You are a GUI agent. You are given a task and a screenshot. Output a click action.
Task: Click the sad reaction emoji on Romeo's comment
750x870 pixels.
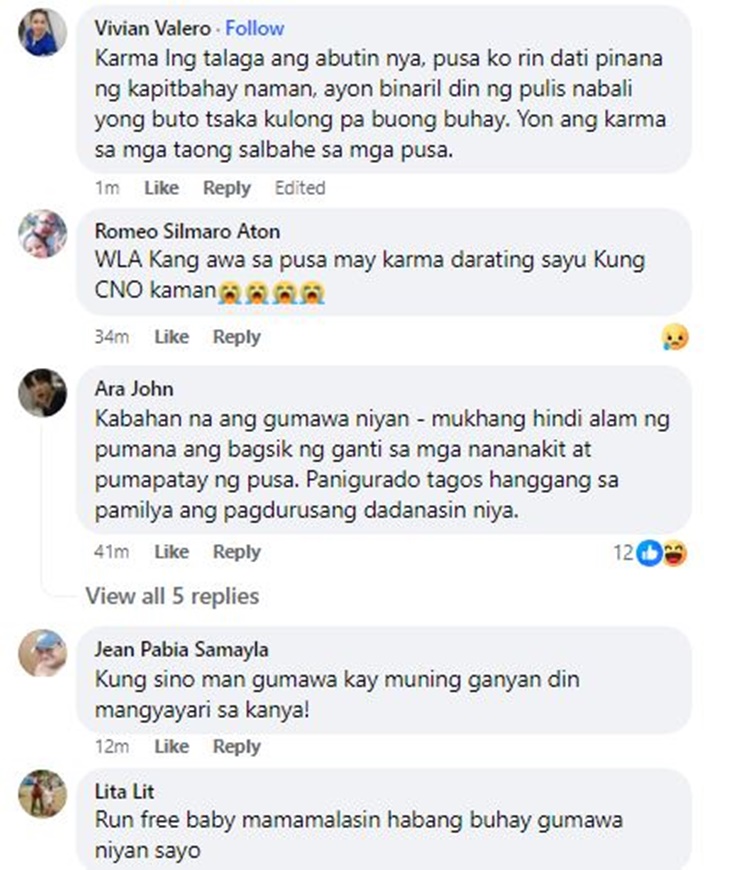(x=675, y=337)
